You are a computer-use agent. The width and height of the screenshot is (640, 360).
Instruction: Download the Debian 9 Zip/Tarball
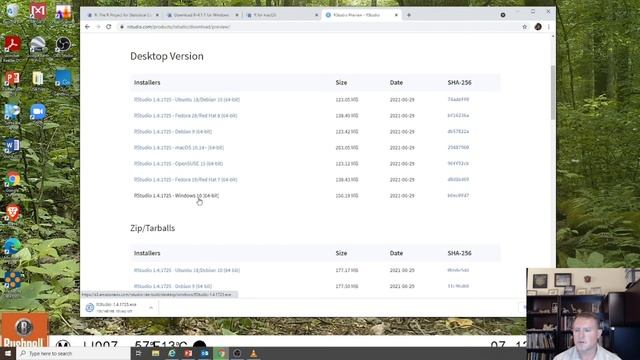(x=173, y=286)
